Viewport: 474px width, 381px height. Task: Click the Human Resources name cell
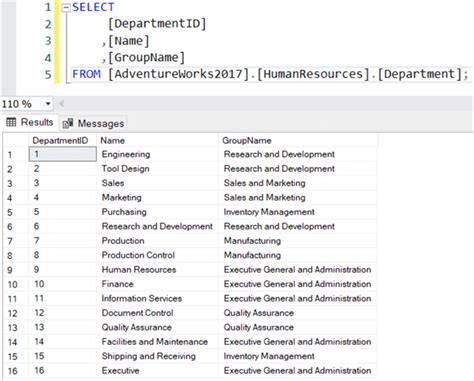point(157,270)
